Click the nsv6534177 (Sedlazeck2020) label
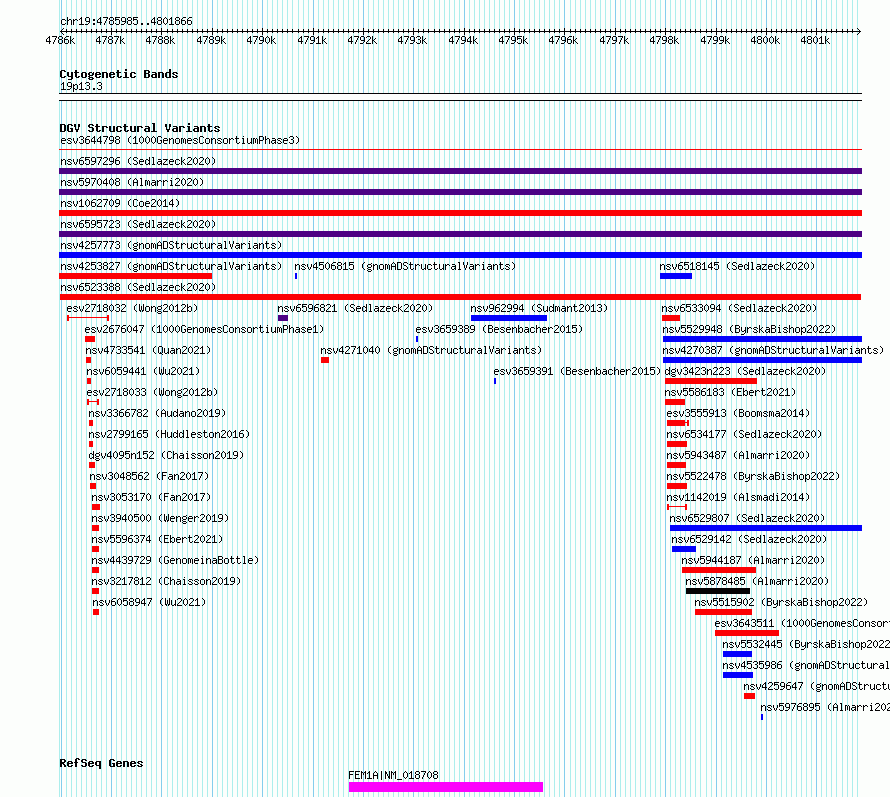This screenshot has height=797, width=890. [744, 434]
